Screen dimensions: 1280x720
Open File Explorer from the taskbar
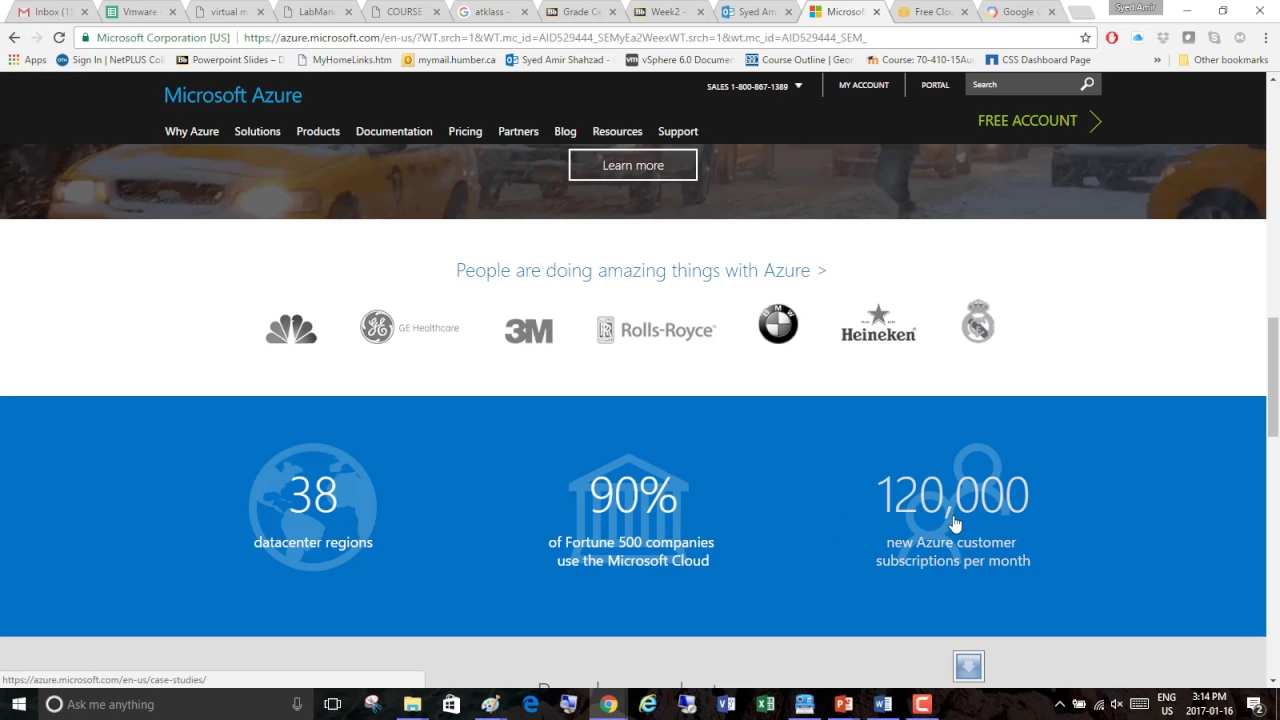pos(412,704)
